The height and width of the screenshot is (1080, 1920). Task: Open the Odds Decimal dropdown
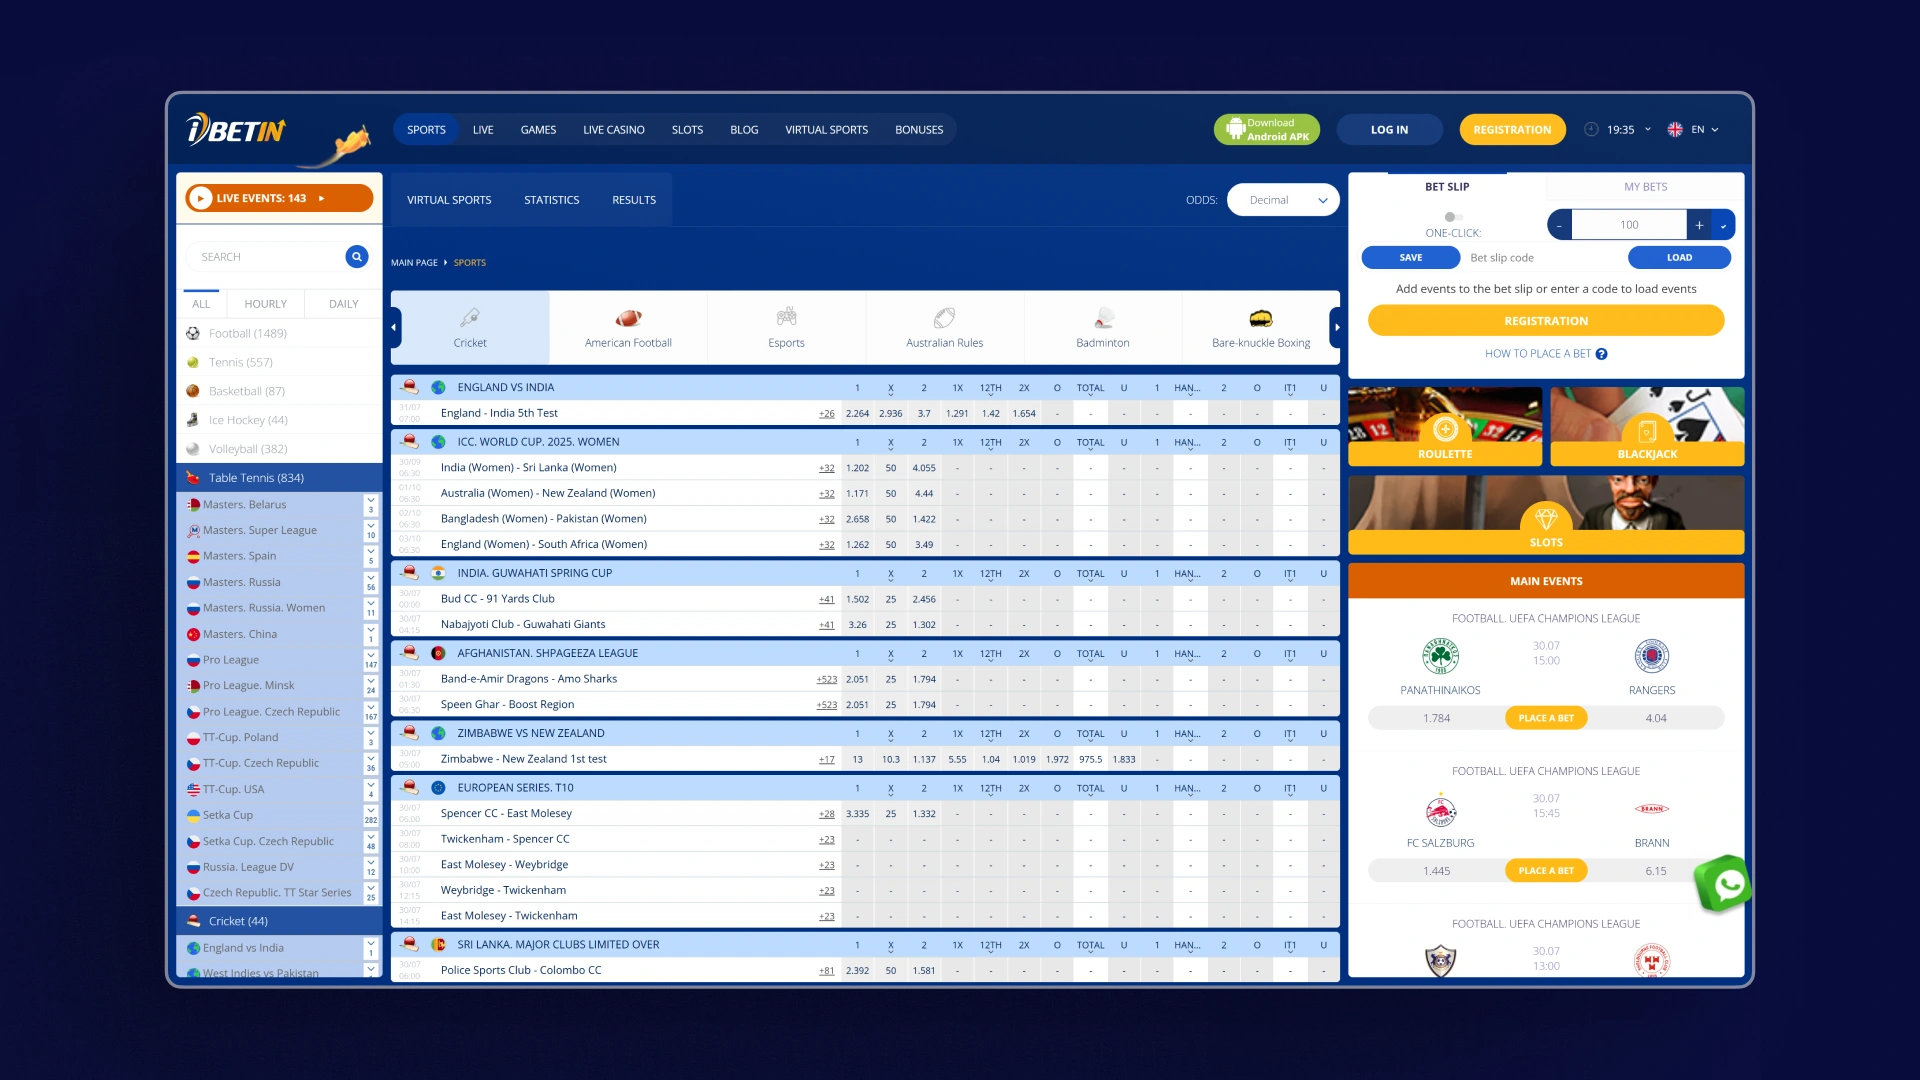point(1283,200)
